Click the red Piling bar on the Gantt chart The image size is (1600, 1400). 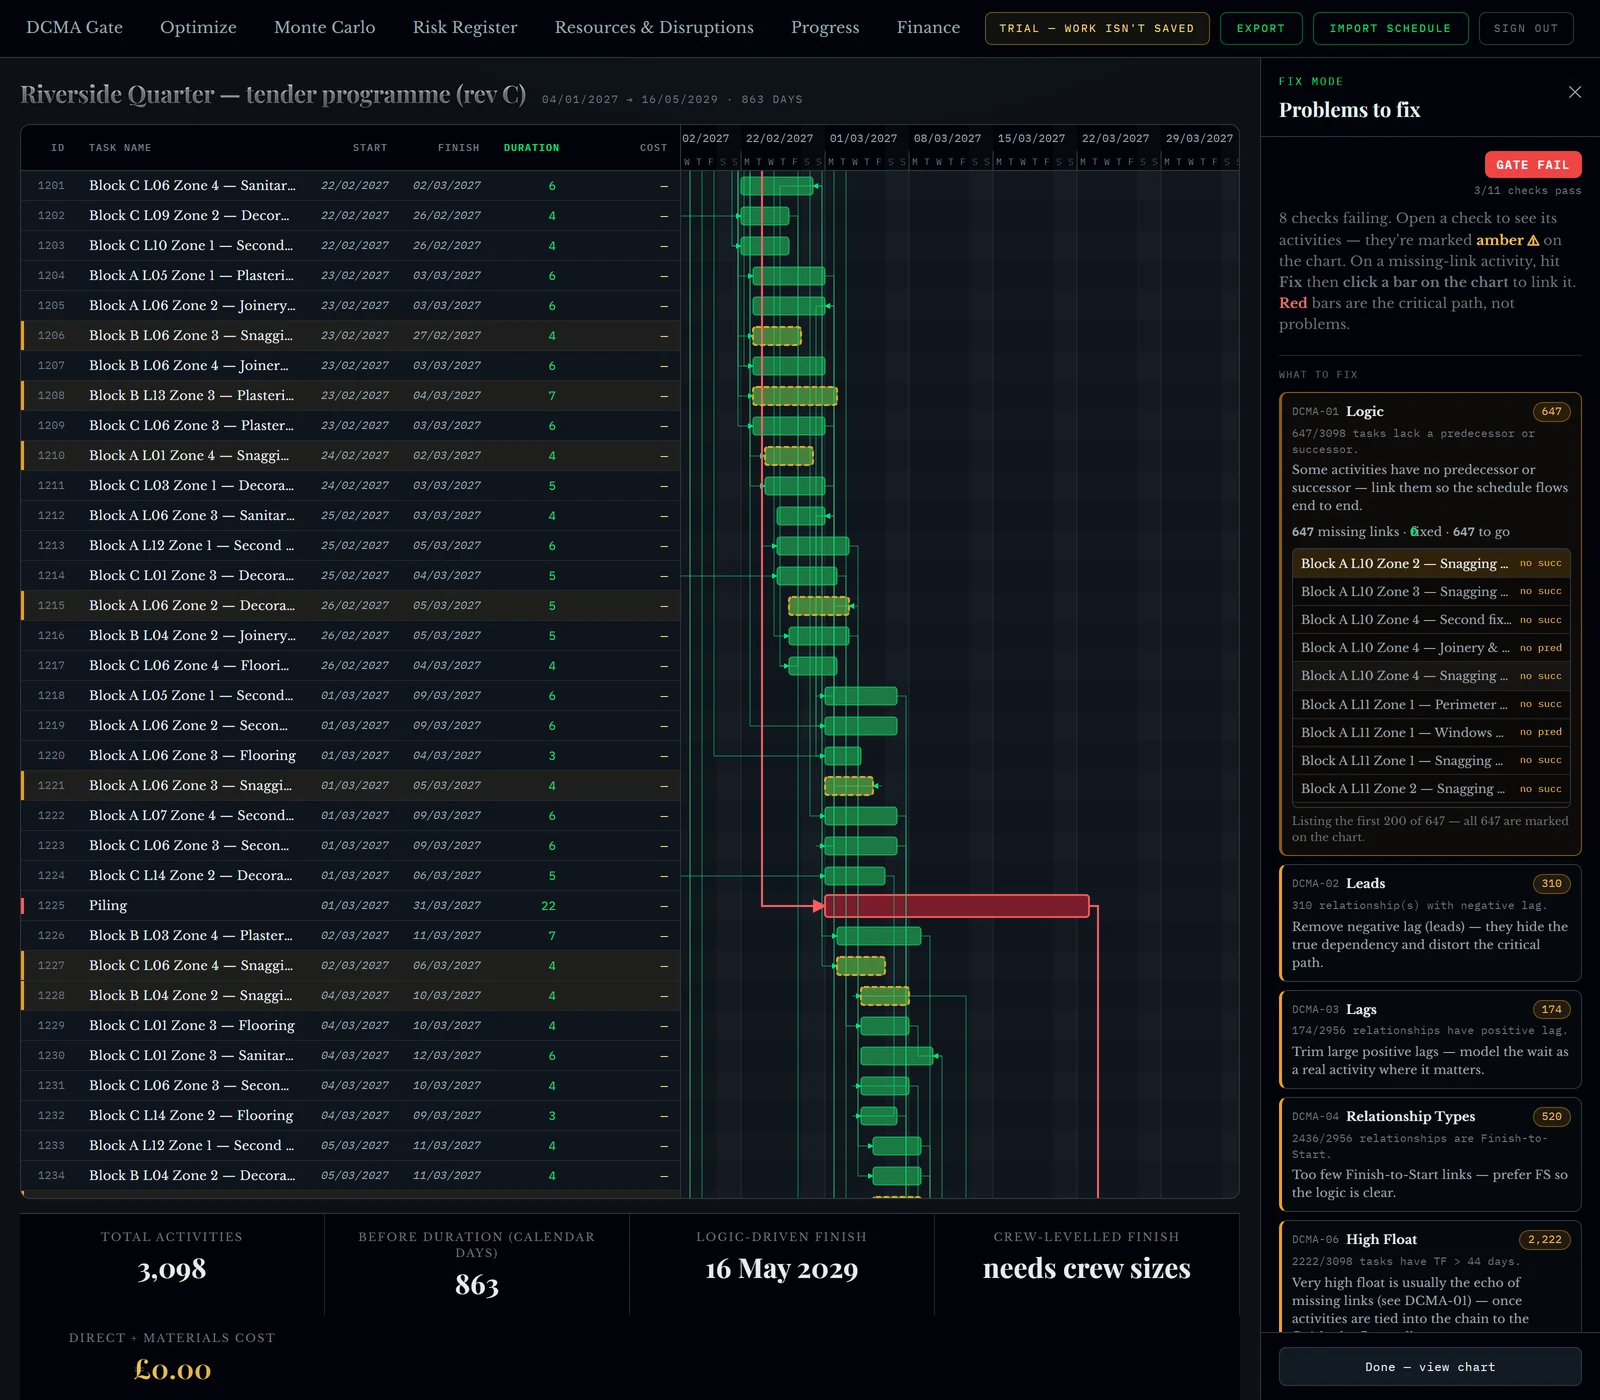point(957,905)
